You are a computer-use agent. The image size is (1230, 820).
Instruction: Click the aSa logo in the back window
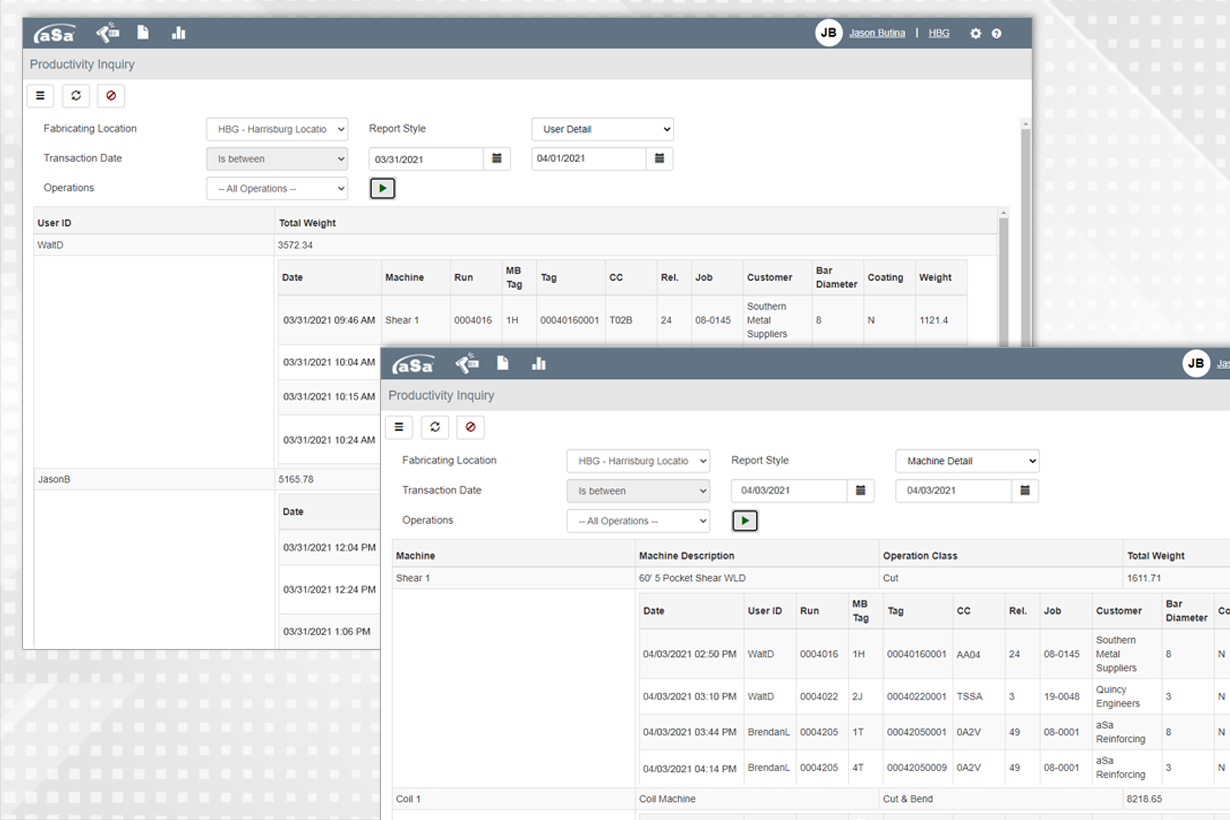(x=53, y=34)
